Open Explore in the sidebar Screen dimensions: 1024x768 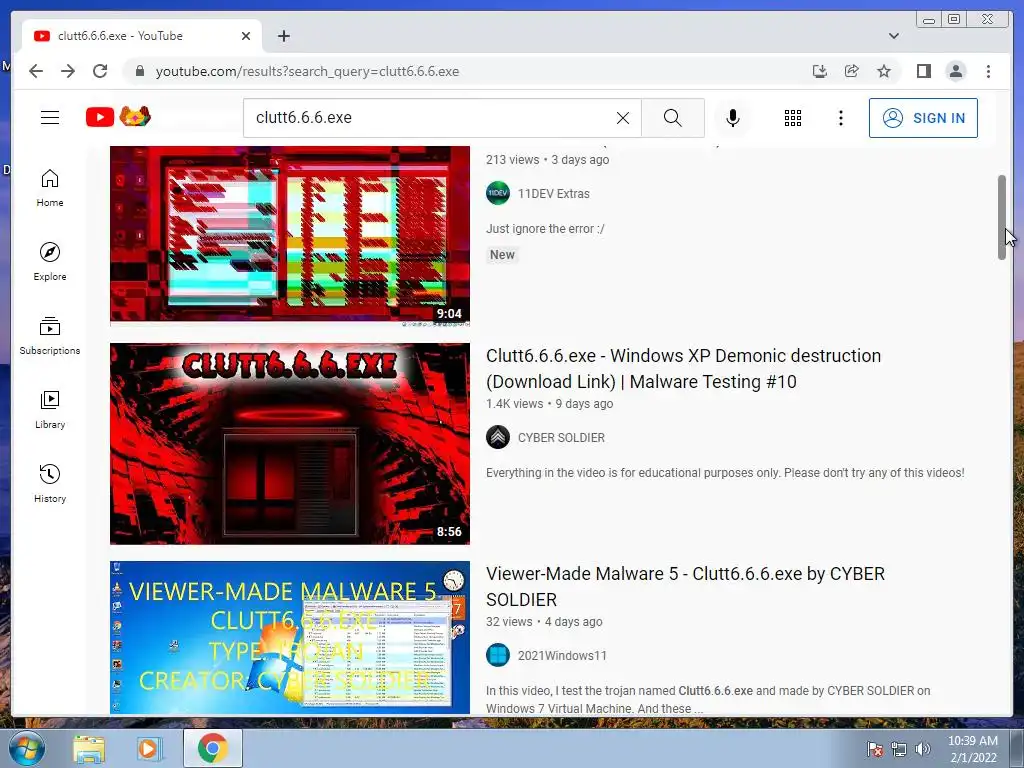pyautogui.click(x=50, y=262)
